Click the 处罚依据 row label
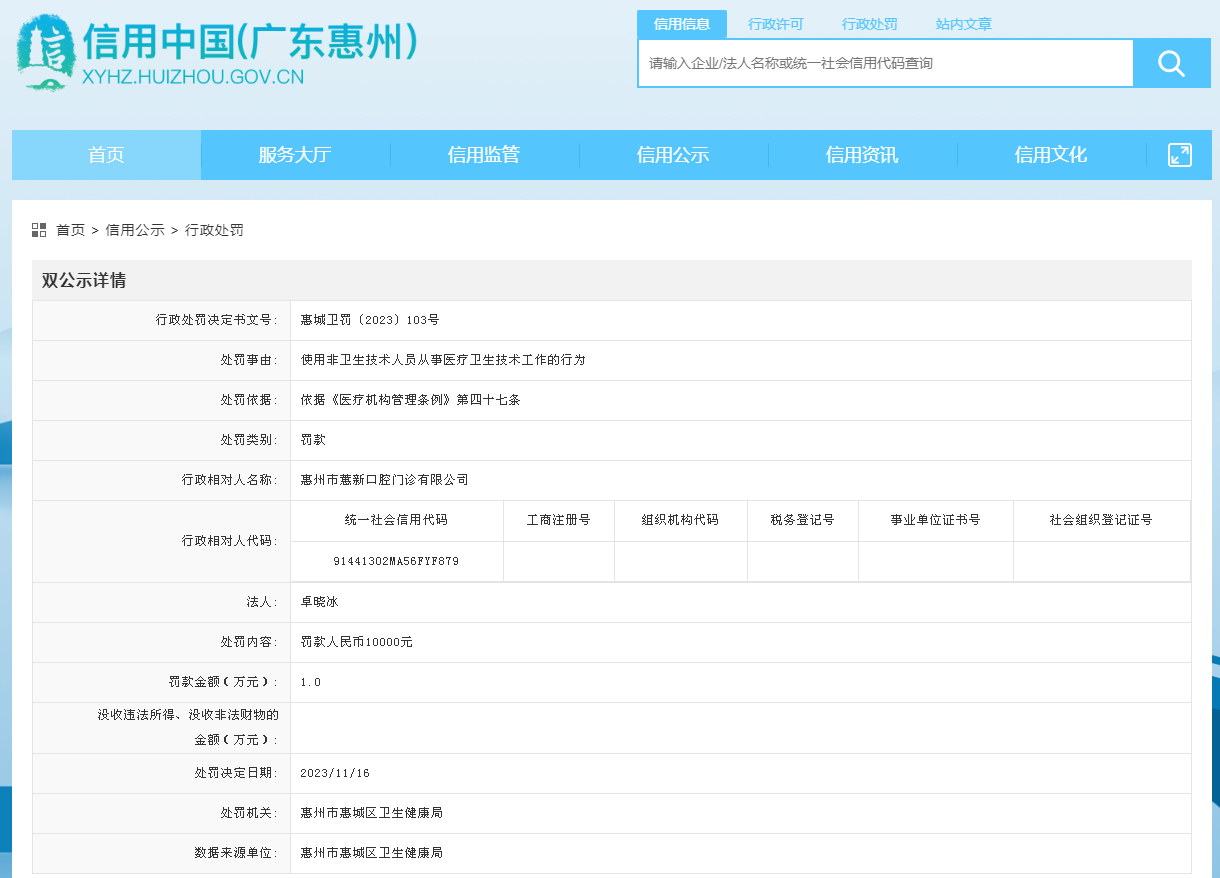Viewport: 1220px width, 878px height. click(x=250, y=400)
